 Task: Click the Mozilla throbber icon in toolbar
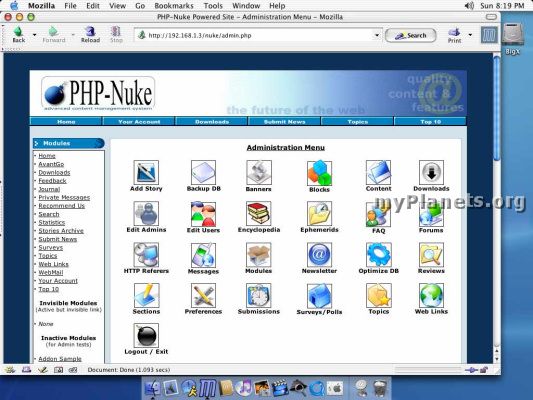(x=489, y=35)
